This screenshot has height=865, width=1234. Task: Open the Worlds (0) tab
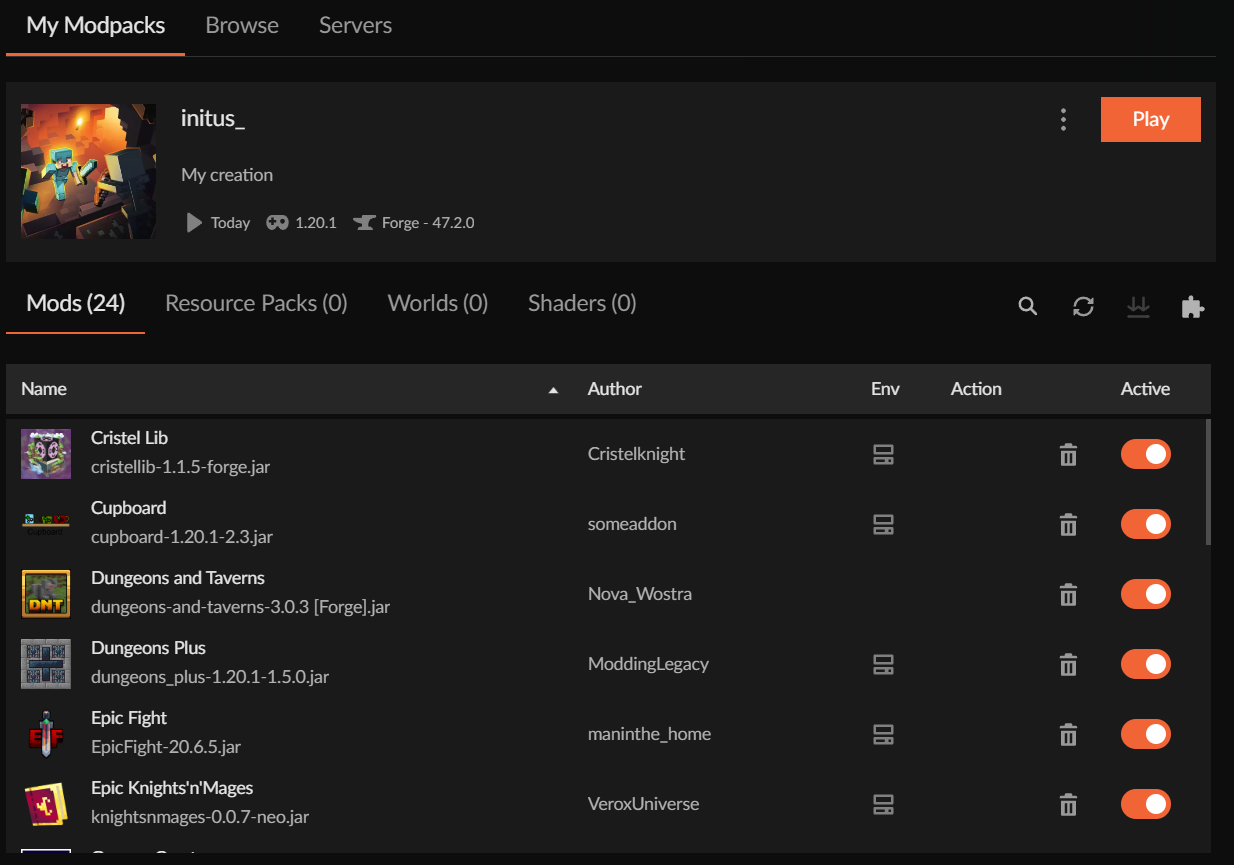(x=438, y=303)
